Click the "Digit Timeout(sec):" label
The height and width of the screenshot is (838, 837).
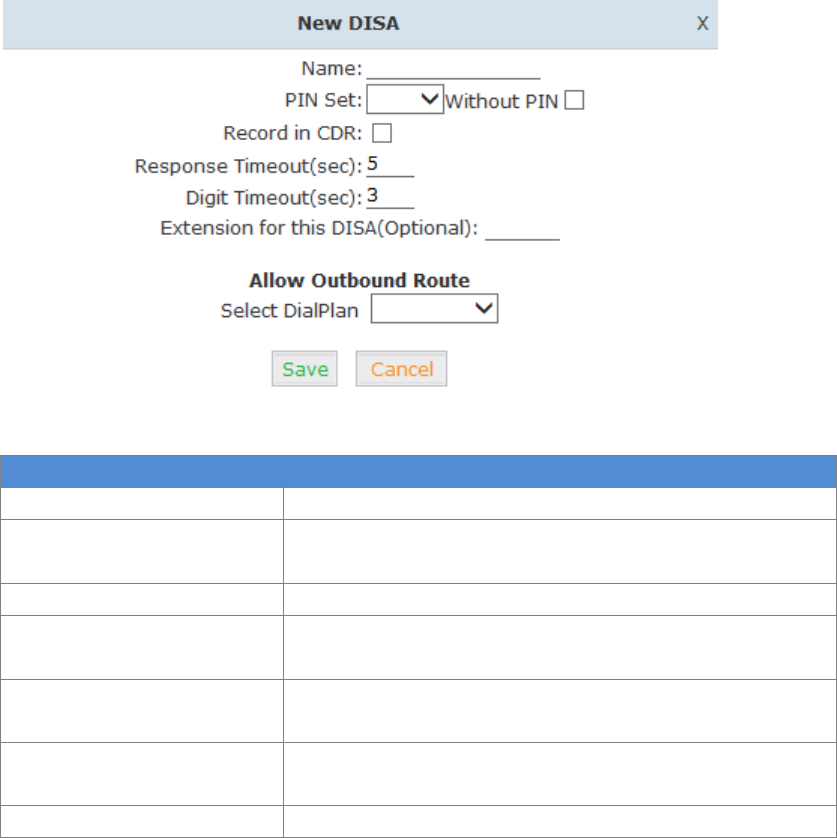click(x=273, y=197)
